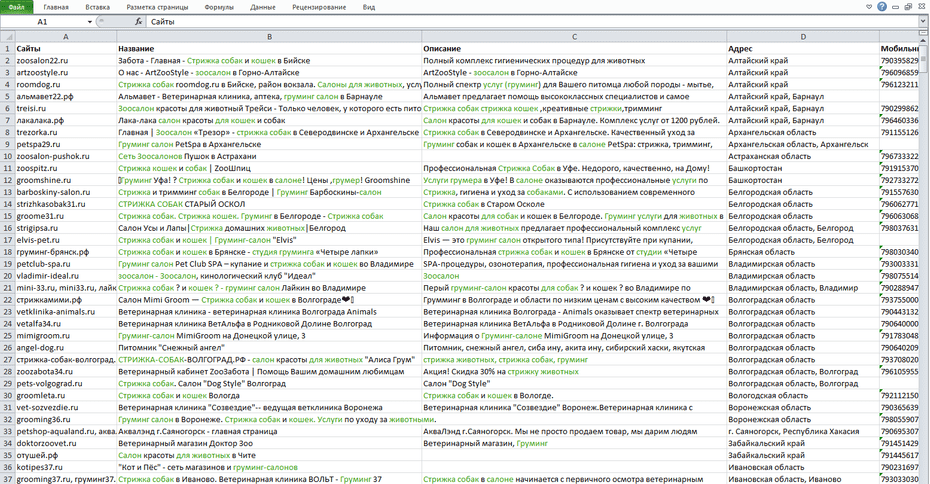Select cell trezorka.ru

click(x=66, y=132)
